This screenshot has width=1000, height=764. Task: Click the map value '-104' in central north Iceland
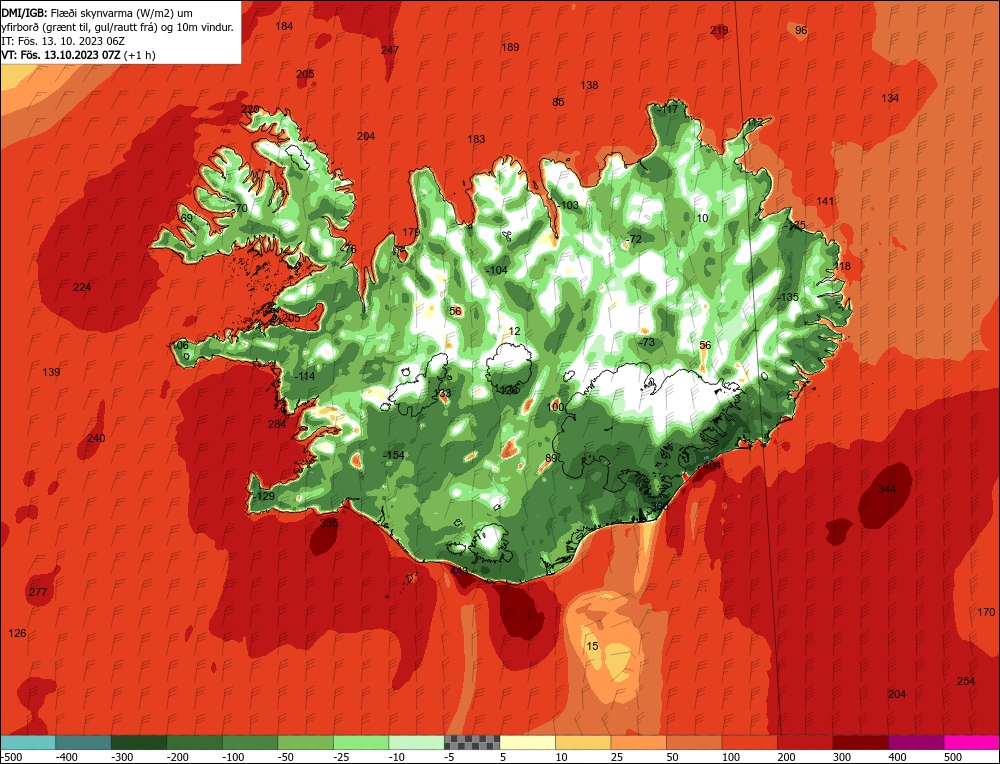[x=496, y=270]
